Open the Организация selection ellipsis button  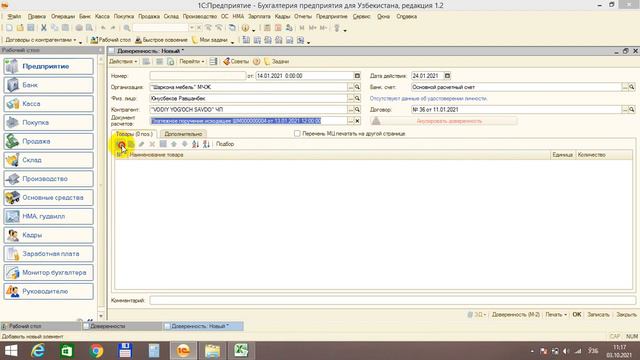click(351, 87)
